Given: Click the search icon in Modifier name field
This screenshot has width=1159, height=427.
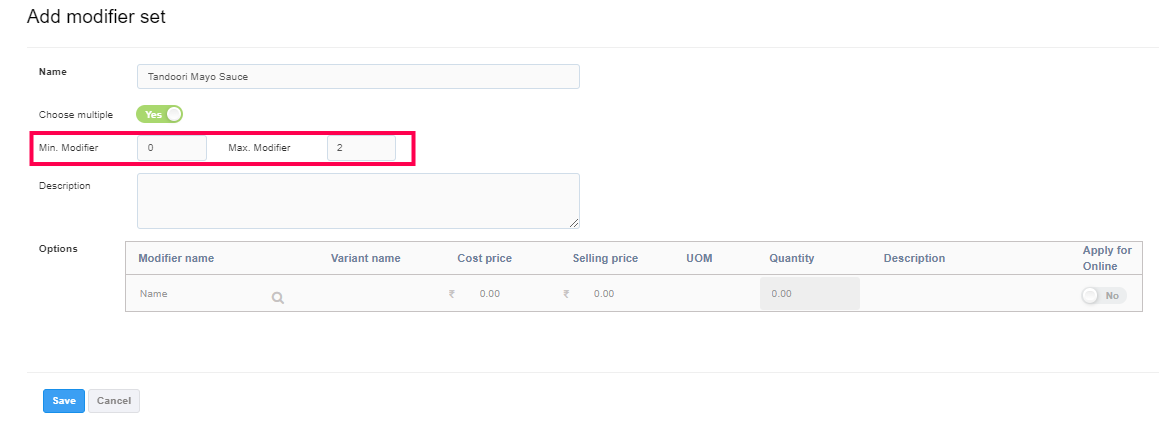Looking at the screenshot, I should tap(277, 297).
